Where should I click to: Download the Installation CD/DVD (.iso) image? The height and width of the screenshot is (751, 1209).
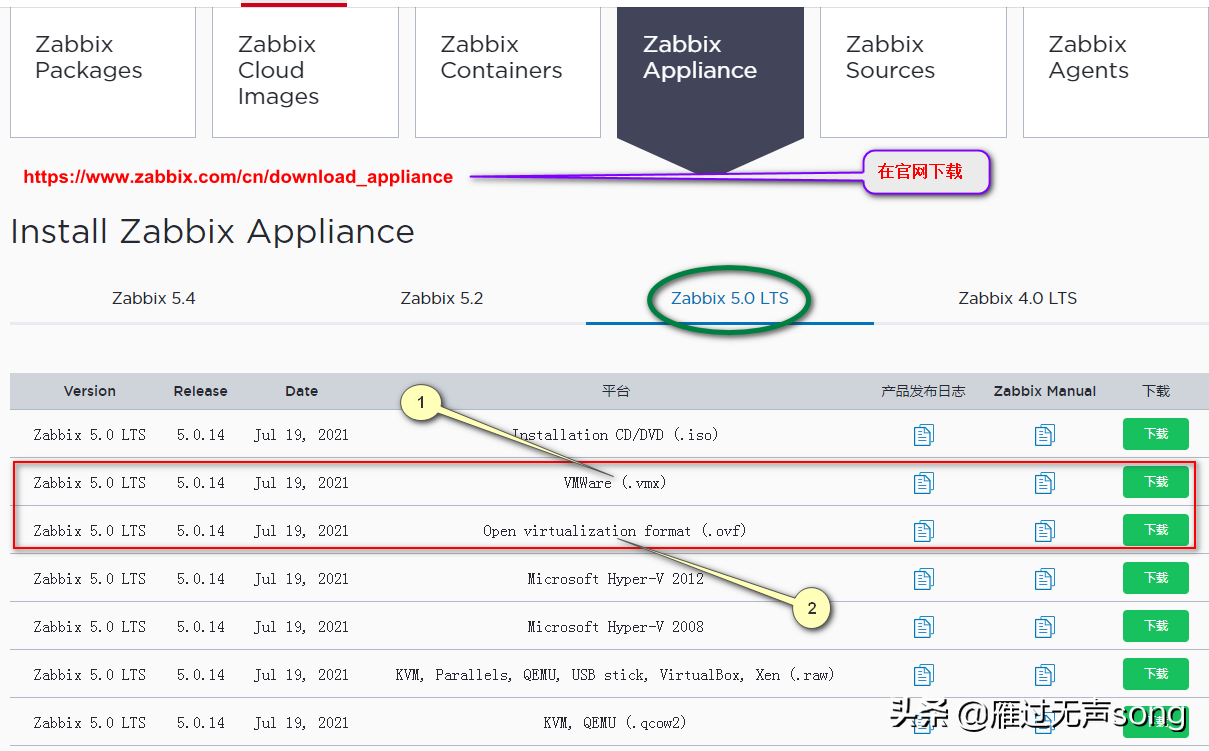click(1156, 434)
